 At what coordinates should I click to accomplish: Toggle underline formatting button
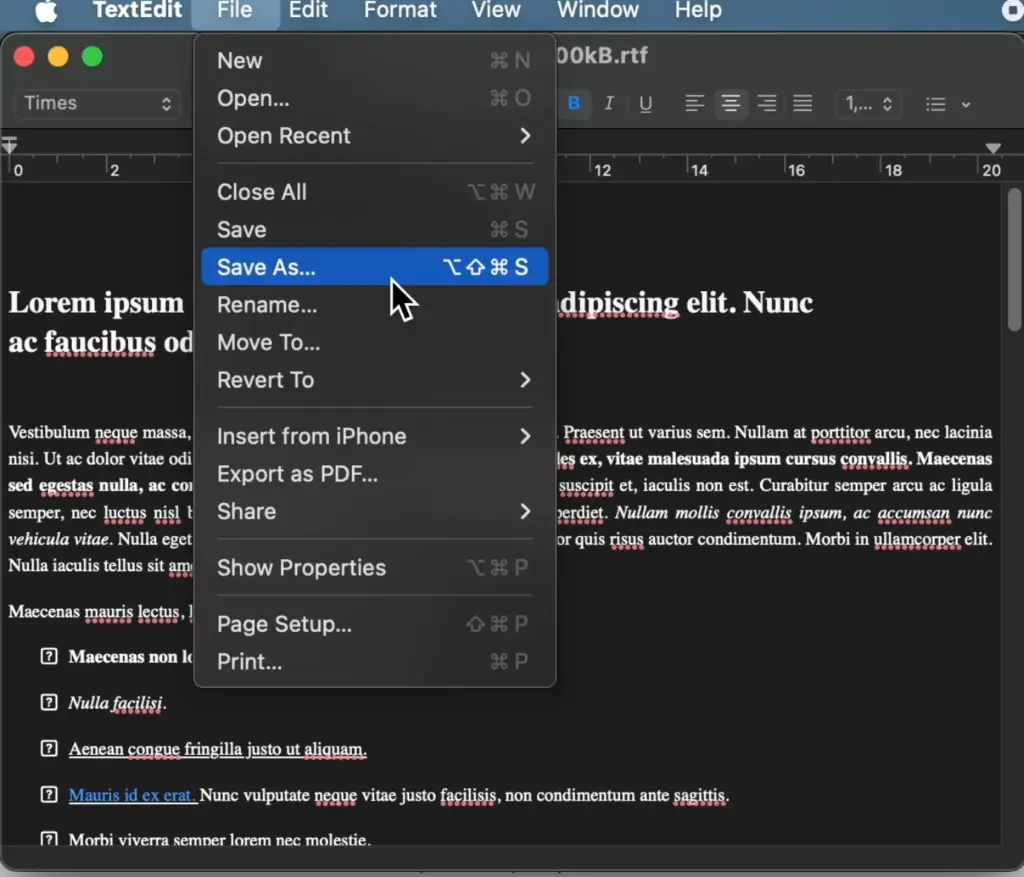click(645, 103)
